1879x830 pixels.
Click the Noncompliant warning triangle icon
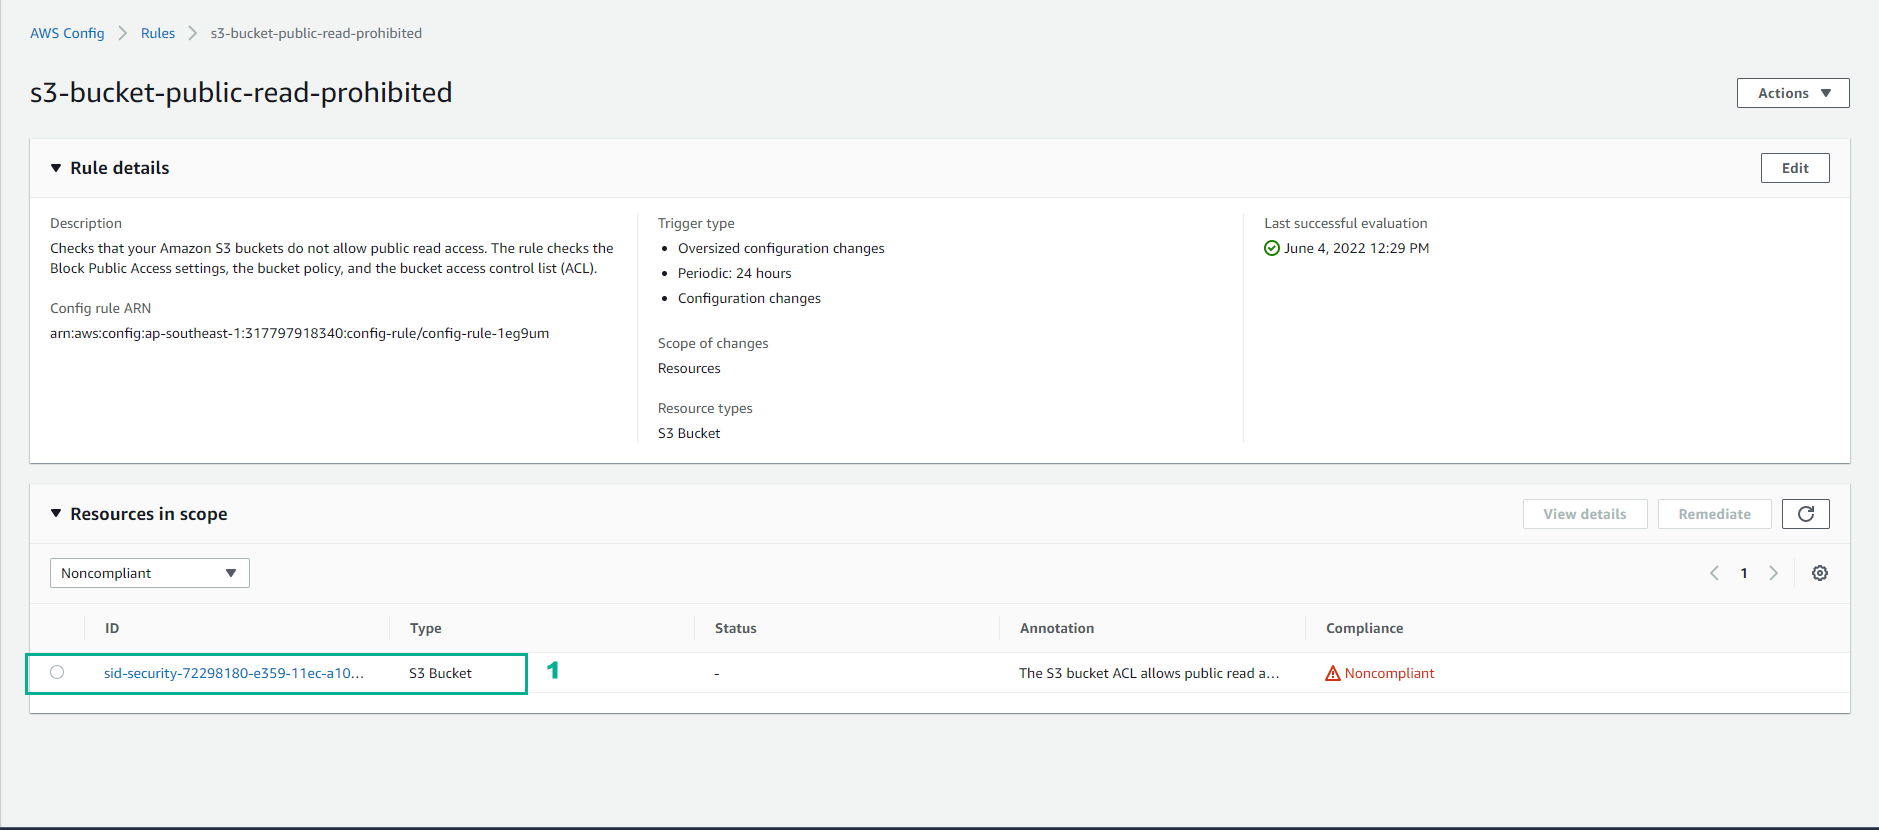pos(1332,674)
